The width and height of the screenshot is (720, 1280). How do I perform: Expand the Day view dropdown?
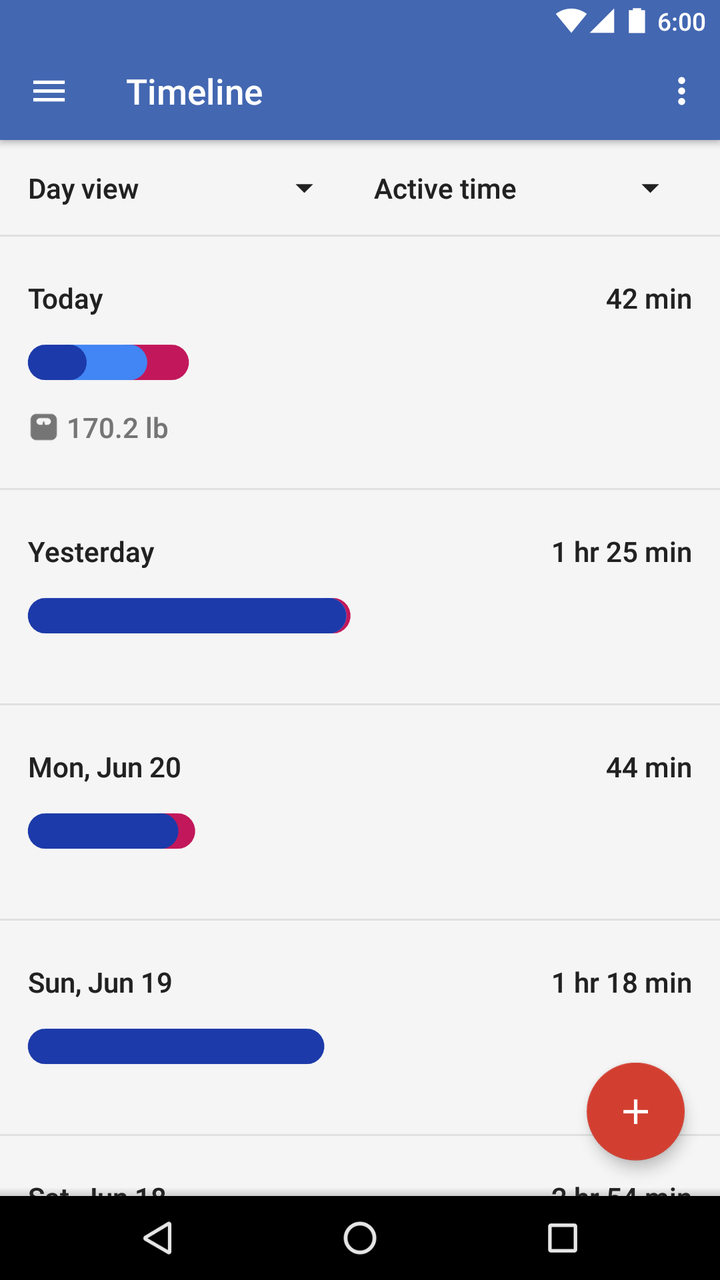pos(170,189)
